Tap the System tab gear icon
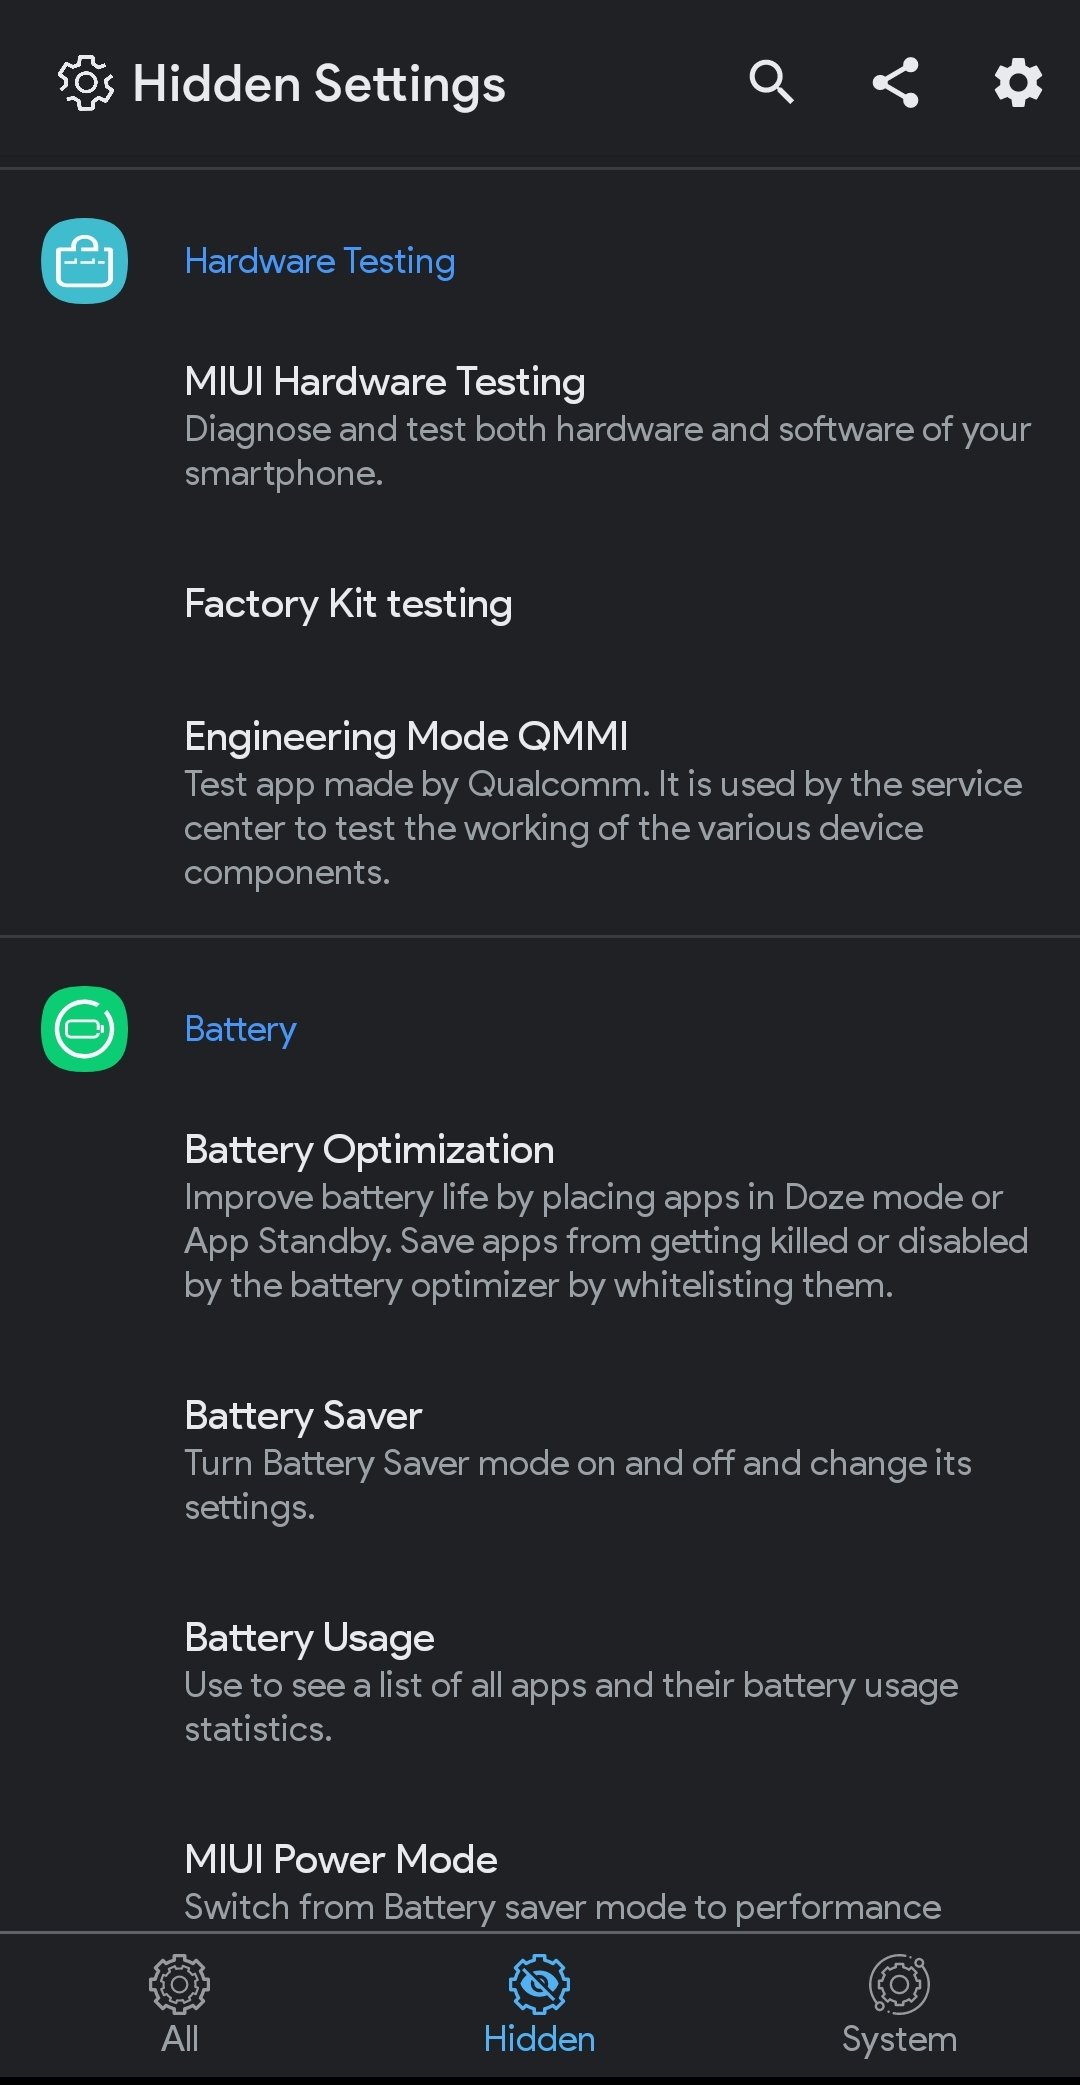The width and height of the screenshot is (1080, 2085). tap(899, 1984)
